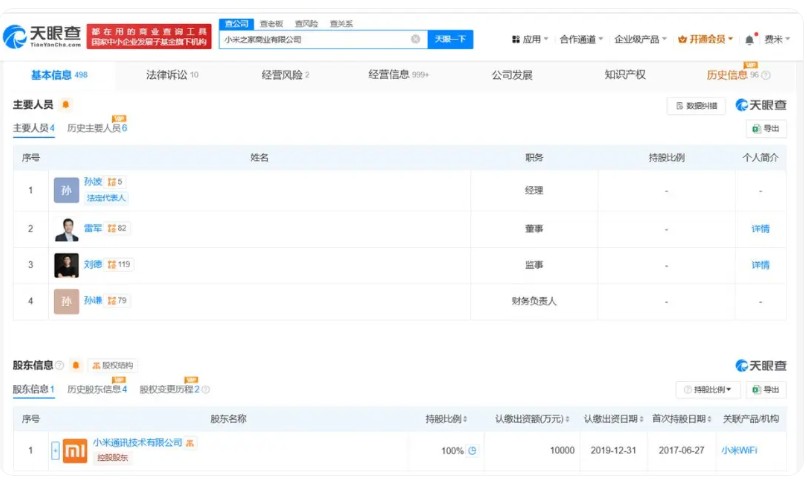Click 雷军's profile photo
Image resolution: width=807 pixels, height=486 pixels.
pyautogui.click(x=66, y=229)
